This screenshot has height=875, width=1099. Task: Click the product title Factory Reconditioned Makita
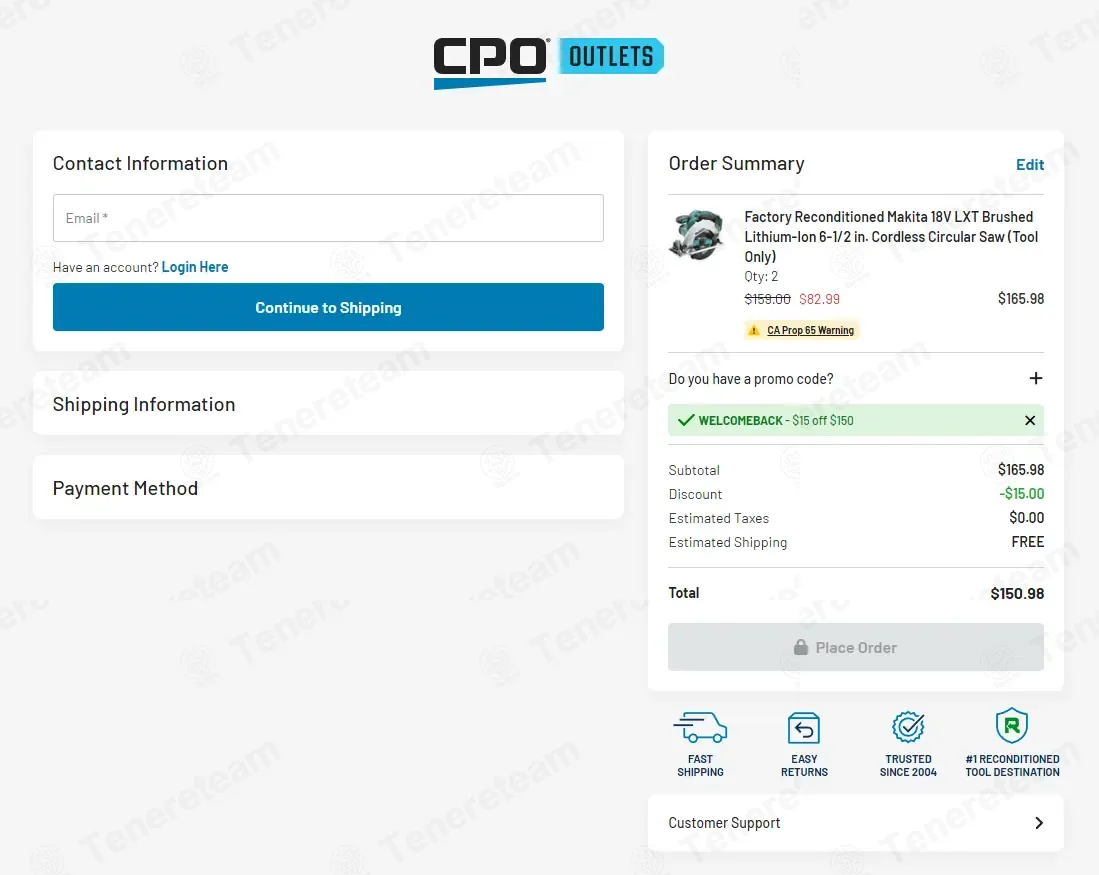point(891,237)
